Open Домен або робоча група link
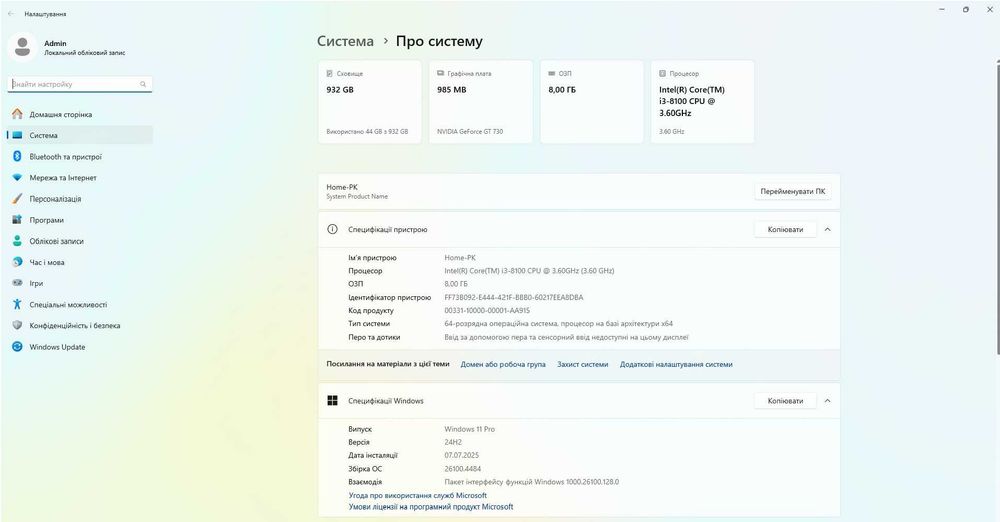The image size is (1000, 522). click(503, 364)
